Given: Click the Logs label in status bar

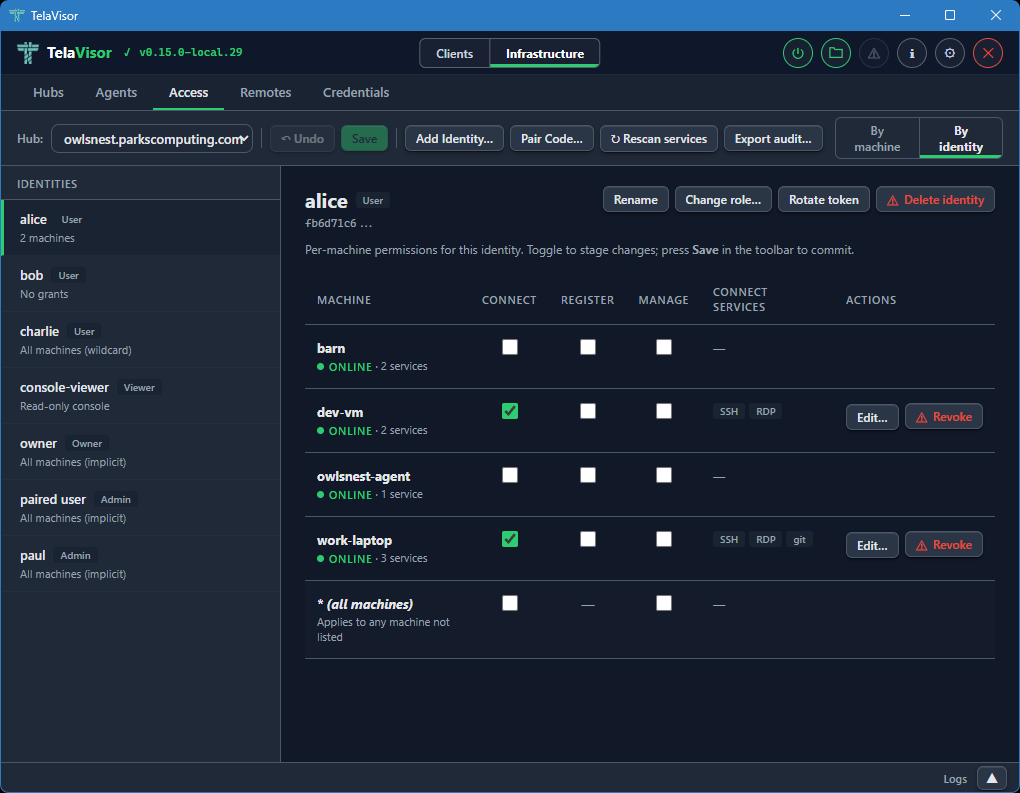Looking at the screenshot, I should (955, 779).
